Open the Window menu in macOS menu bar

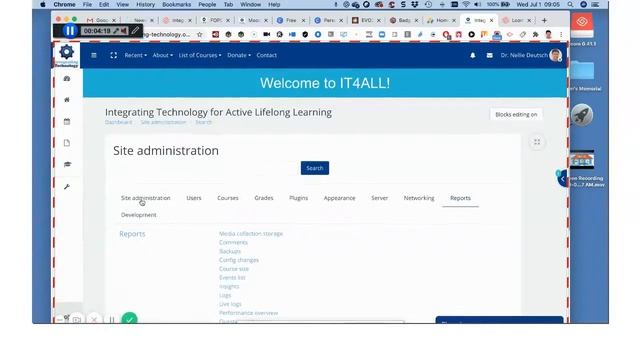250,4
